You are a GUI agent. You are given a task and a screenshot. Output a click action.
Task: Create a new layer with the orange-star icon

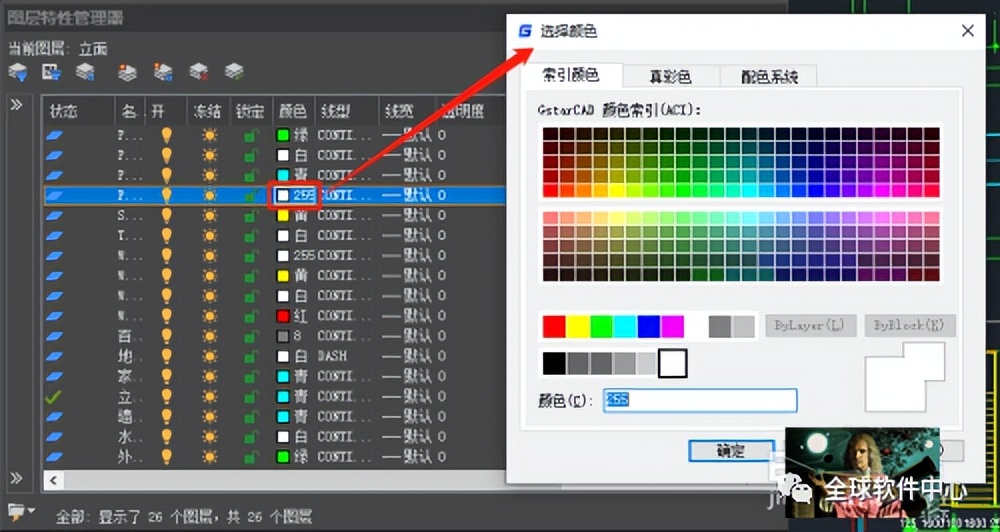tap(128, 72)
